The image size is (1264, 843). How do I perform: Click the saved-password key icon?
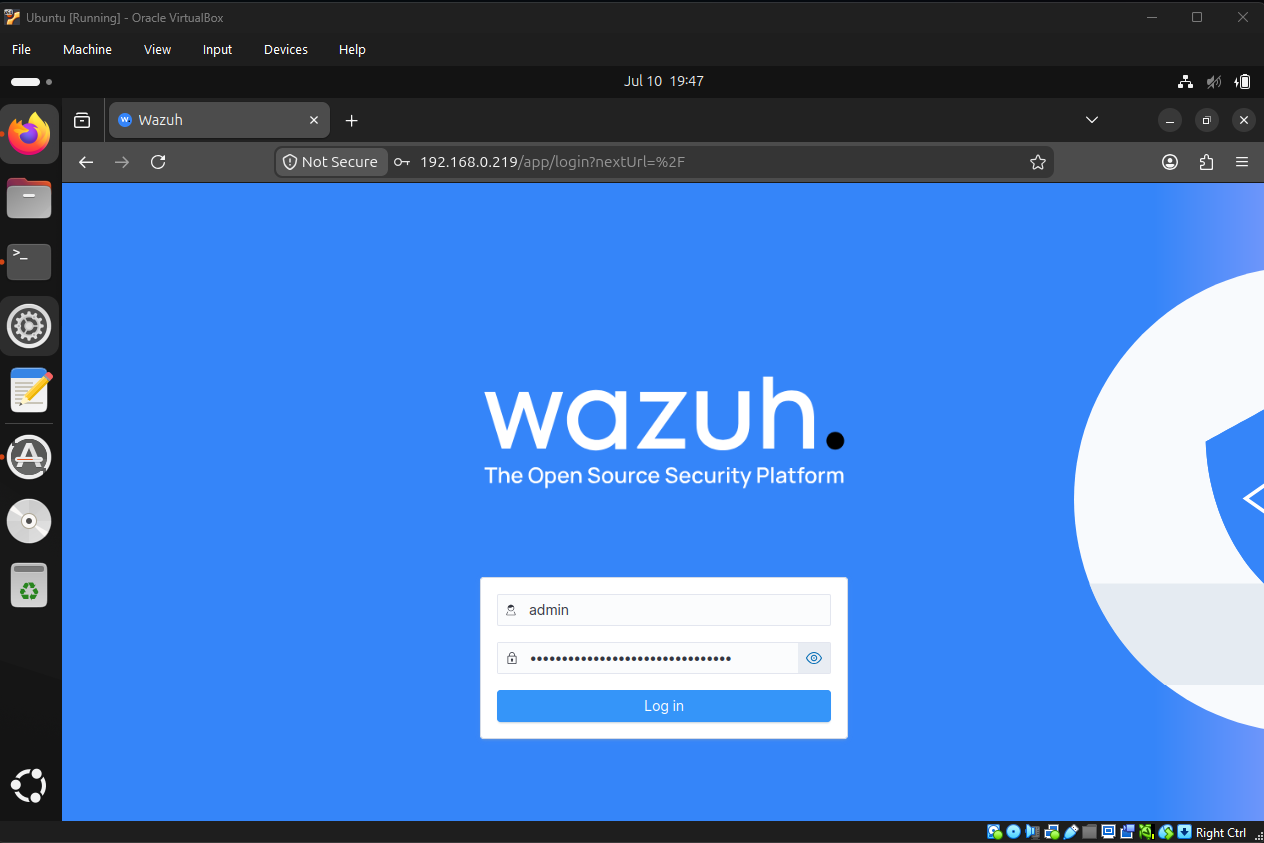coord(401,162)
